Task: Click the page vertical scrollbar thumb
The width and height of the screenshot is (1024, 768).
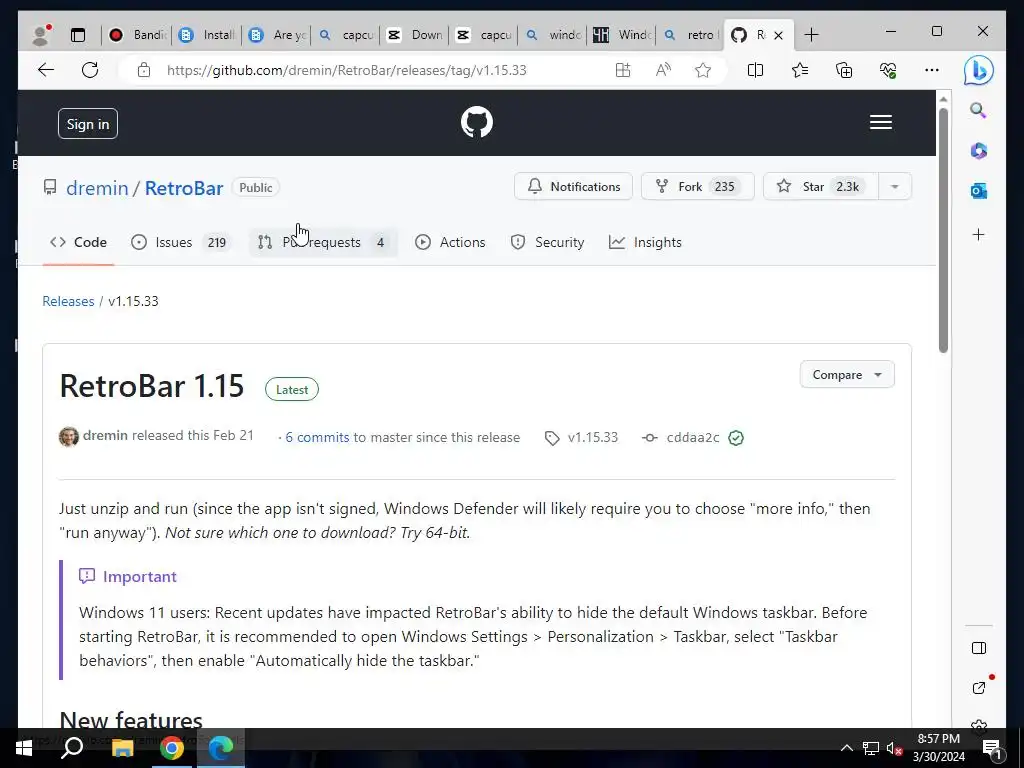Action: click(943, 230)
